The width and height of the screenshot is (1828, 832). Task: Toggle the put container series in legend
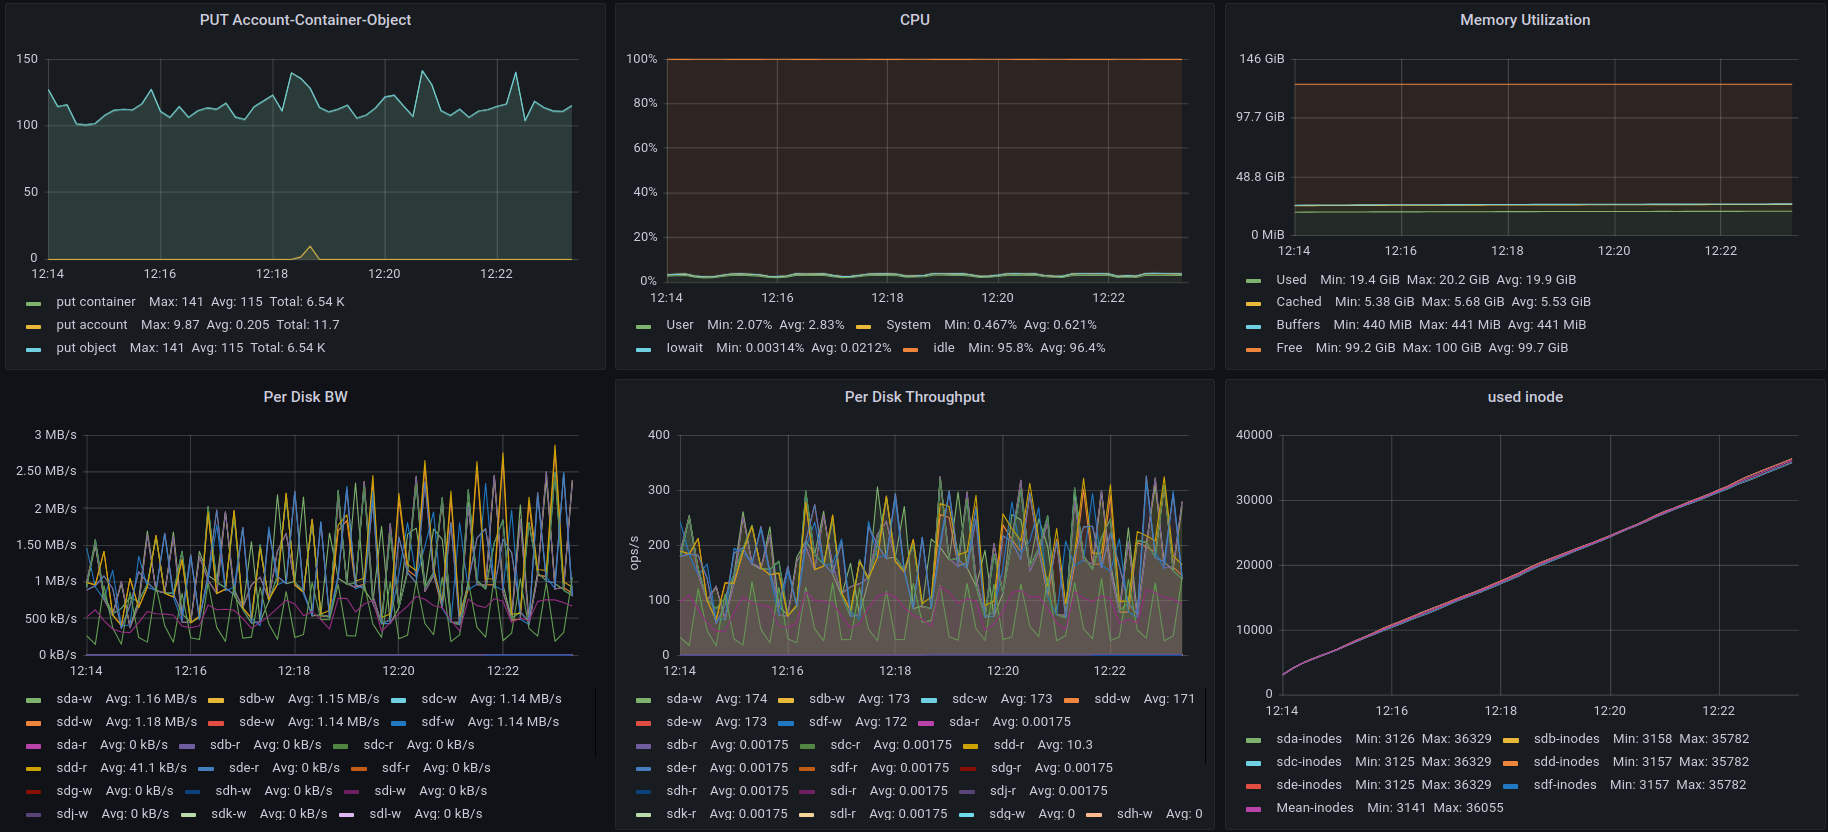96,302
